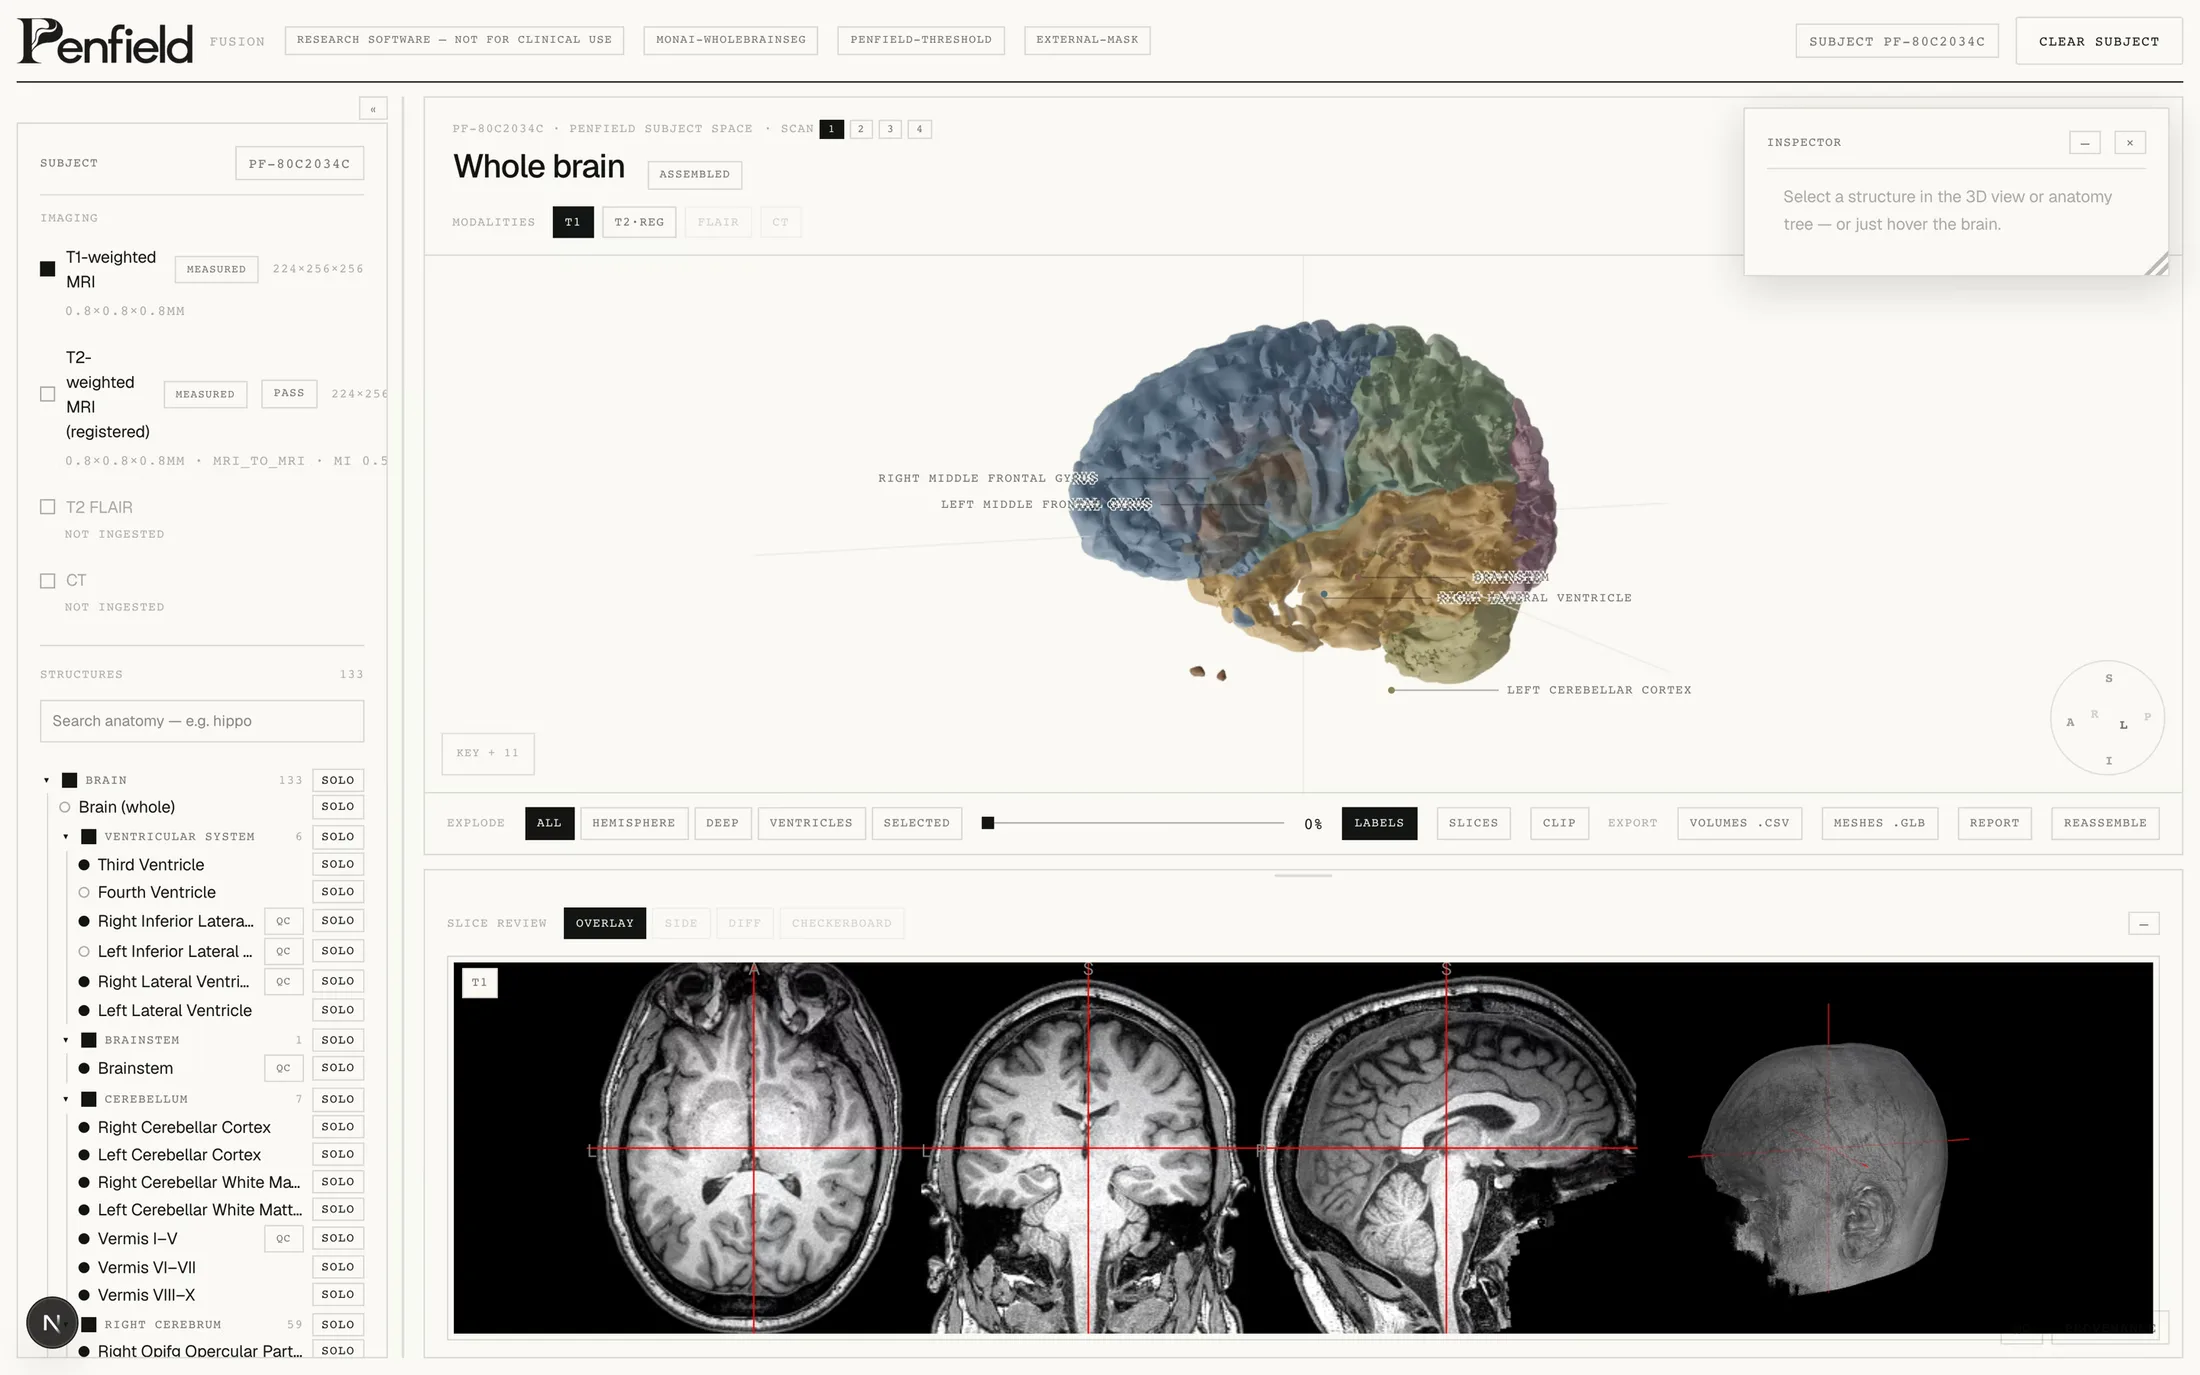Click the Reassemble button
Image resolution: width=2200 pixels, height=1375 pixels.
[2105, 823]
